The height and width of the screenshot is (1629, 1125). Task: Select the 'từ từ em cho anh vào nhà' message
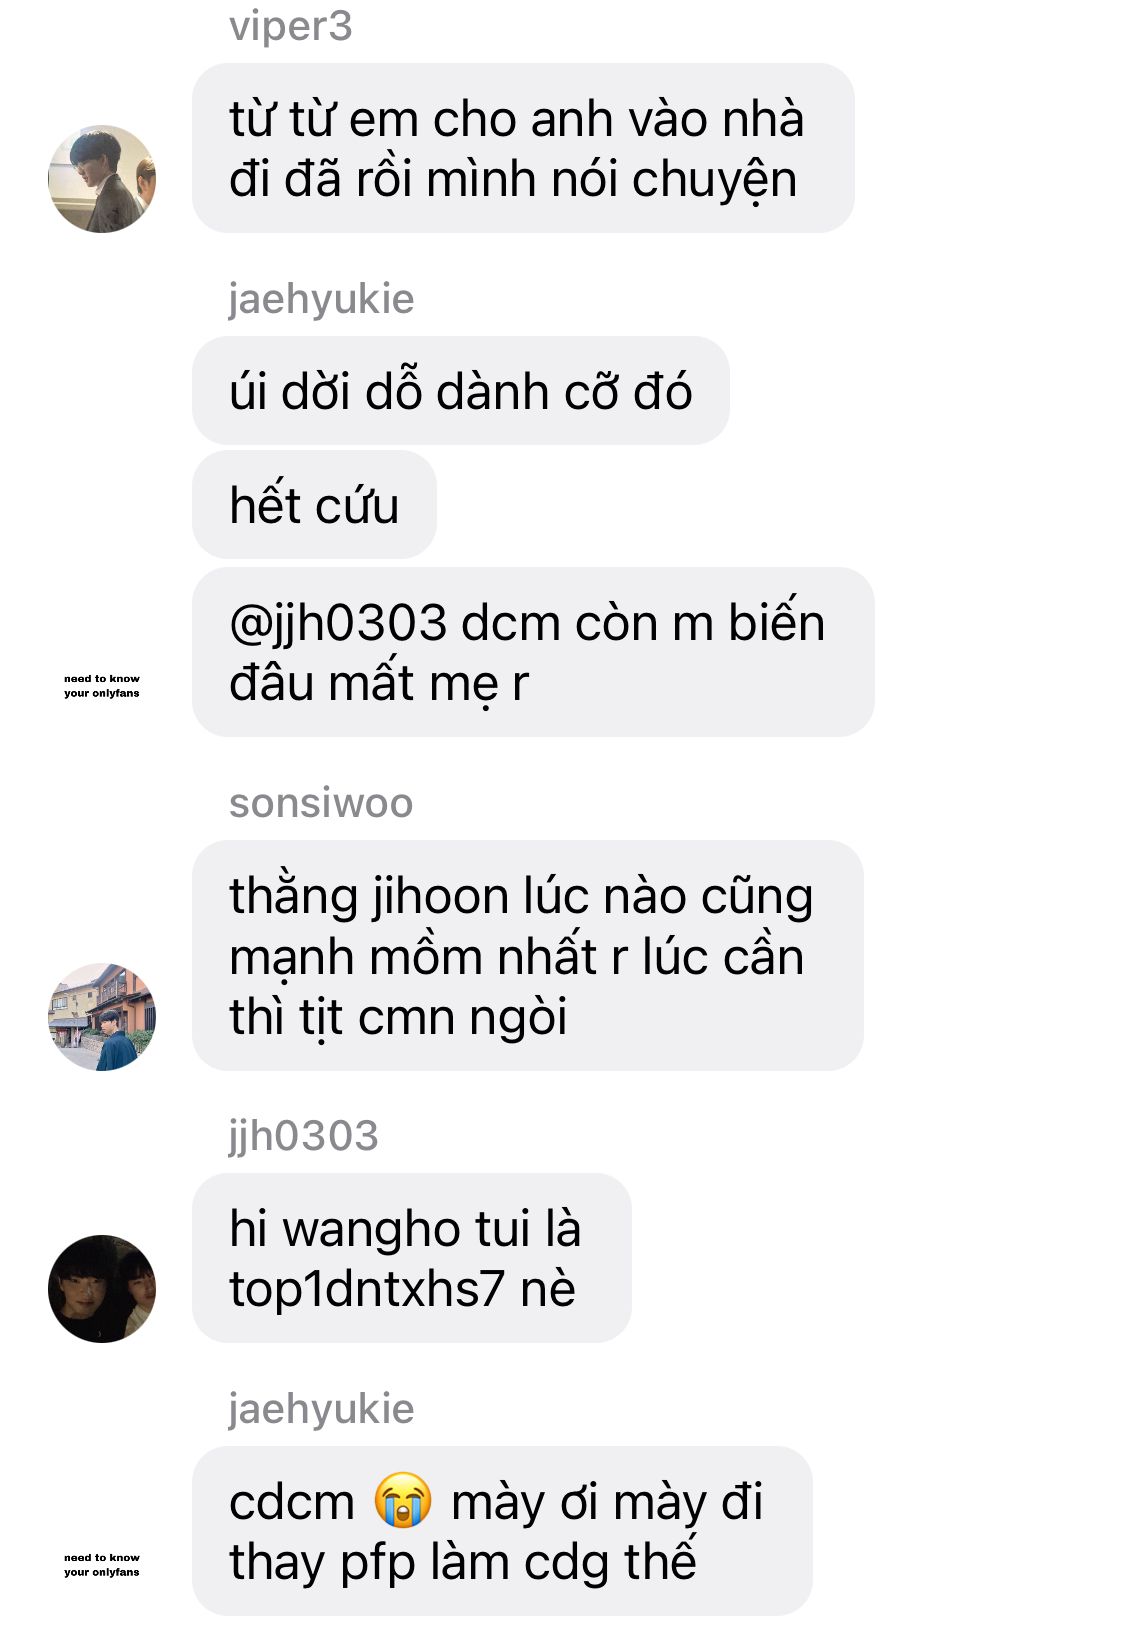(523, 148)
